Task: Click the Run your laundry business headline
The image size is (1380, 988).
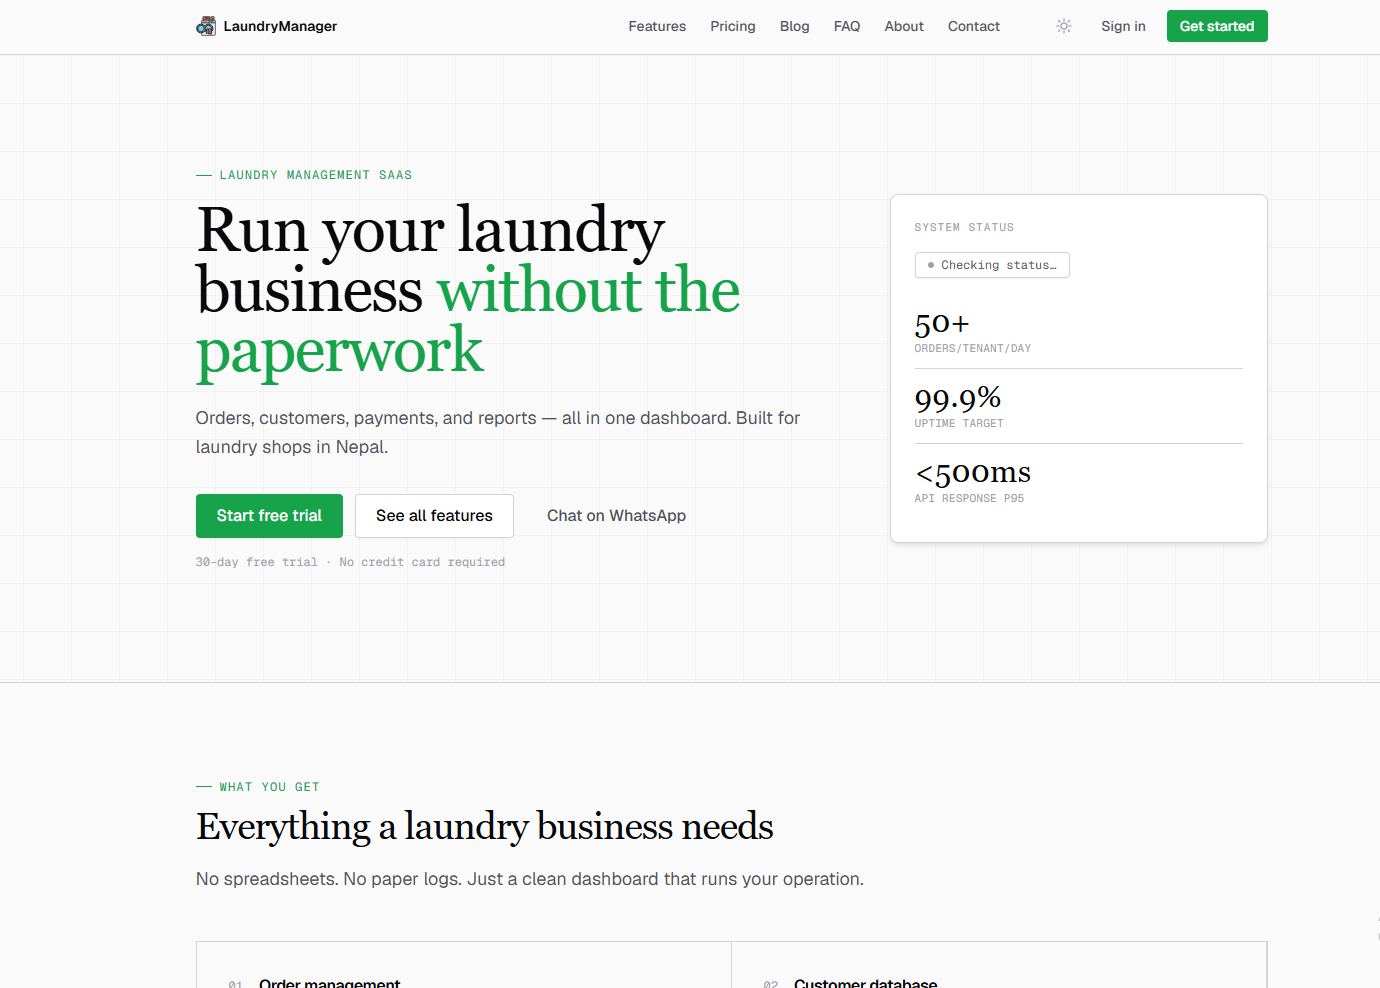Action: point(468,290)
